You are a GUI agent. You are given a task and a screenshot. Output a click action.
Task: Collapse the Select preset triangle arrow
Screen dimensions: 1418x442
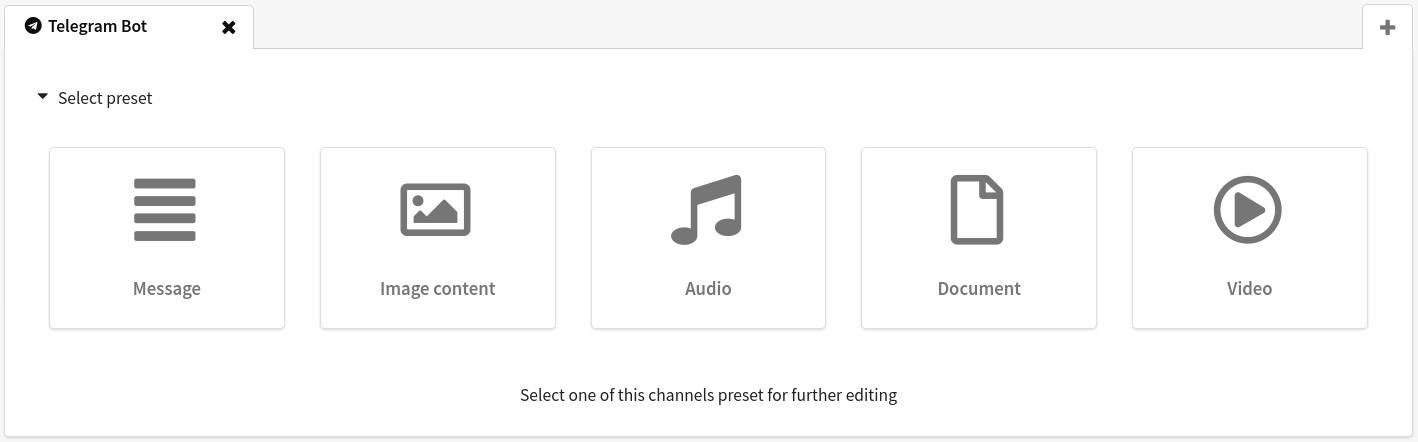42,97
